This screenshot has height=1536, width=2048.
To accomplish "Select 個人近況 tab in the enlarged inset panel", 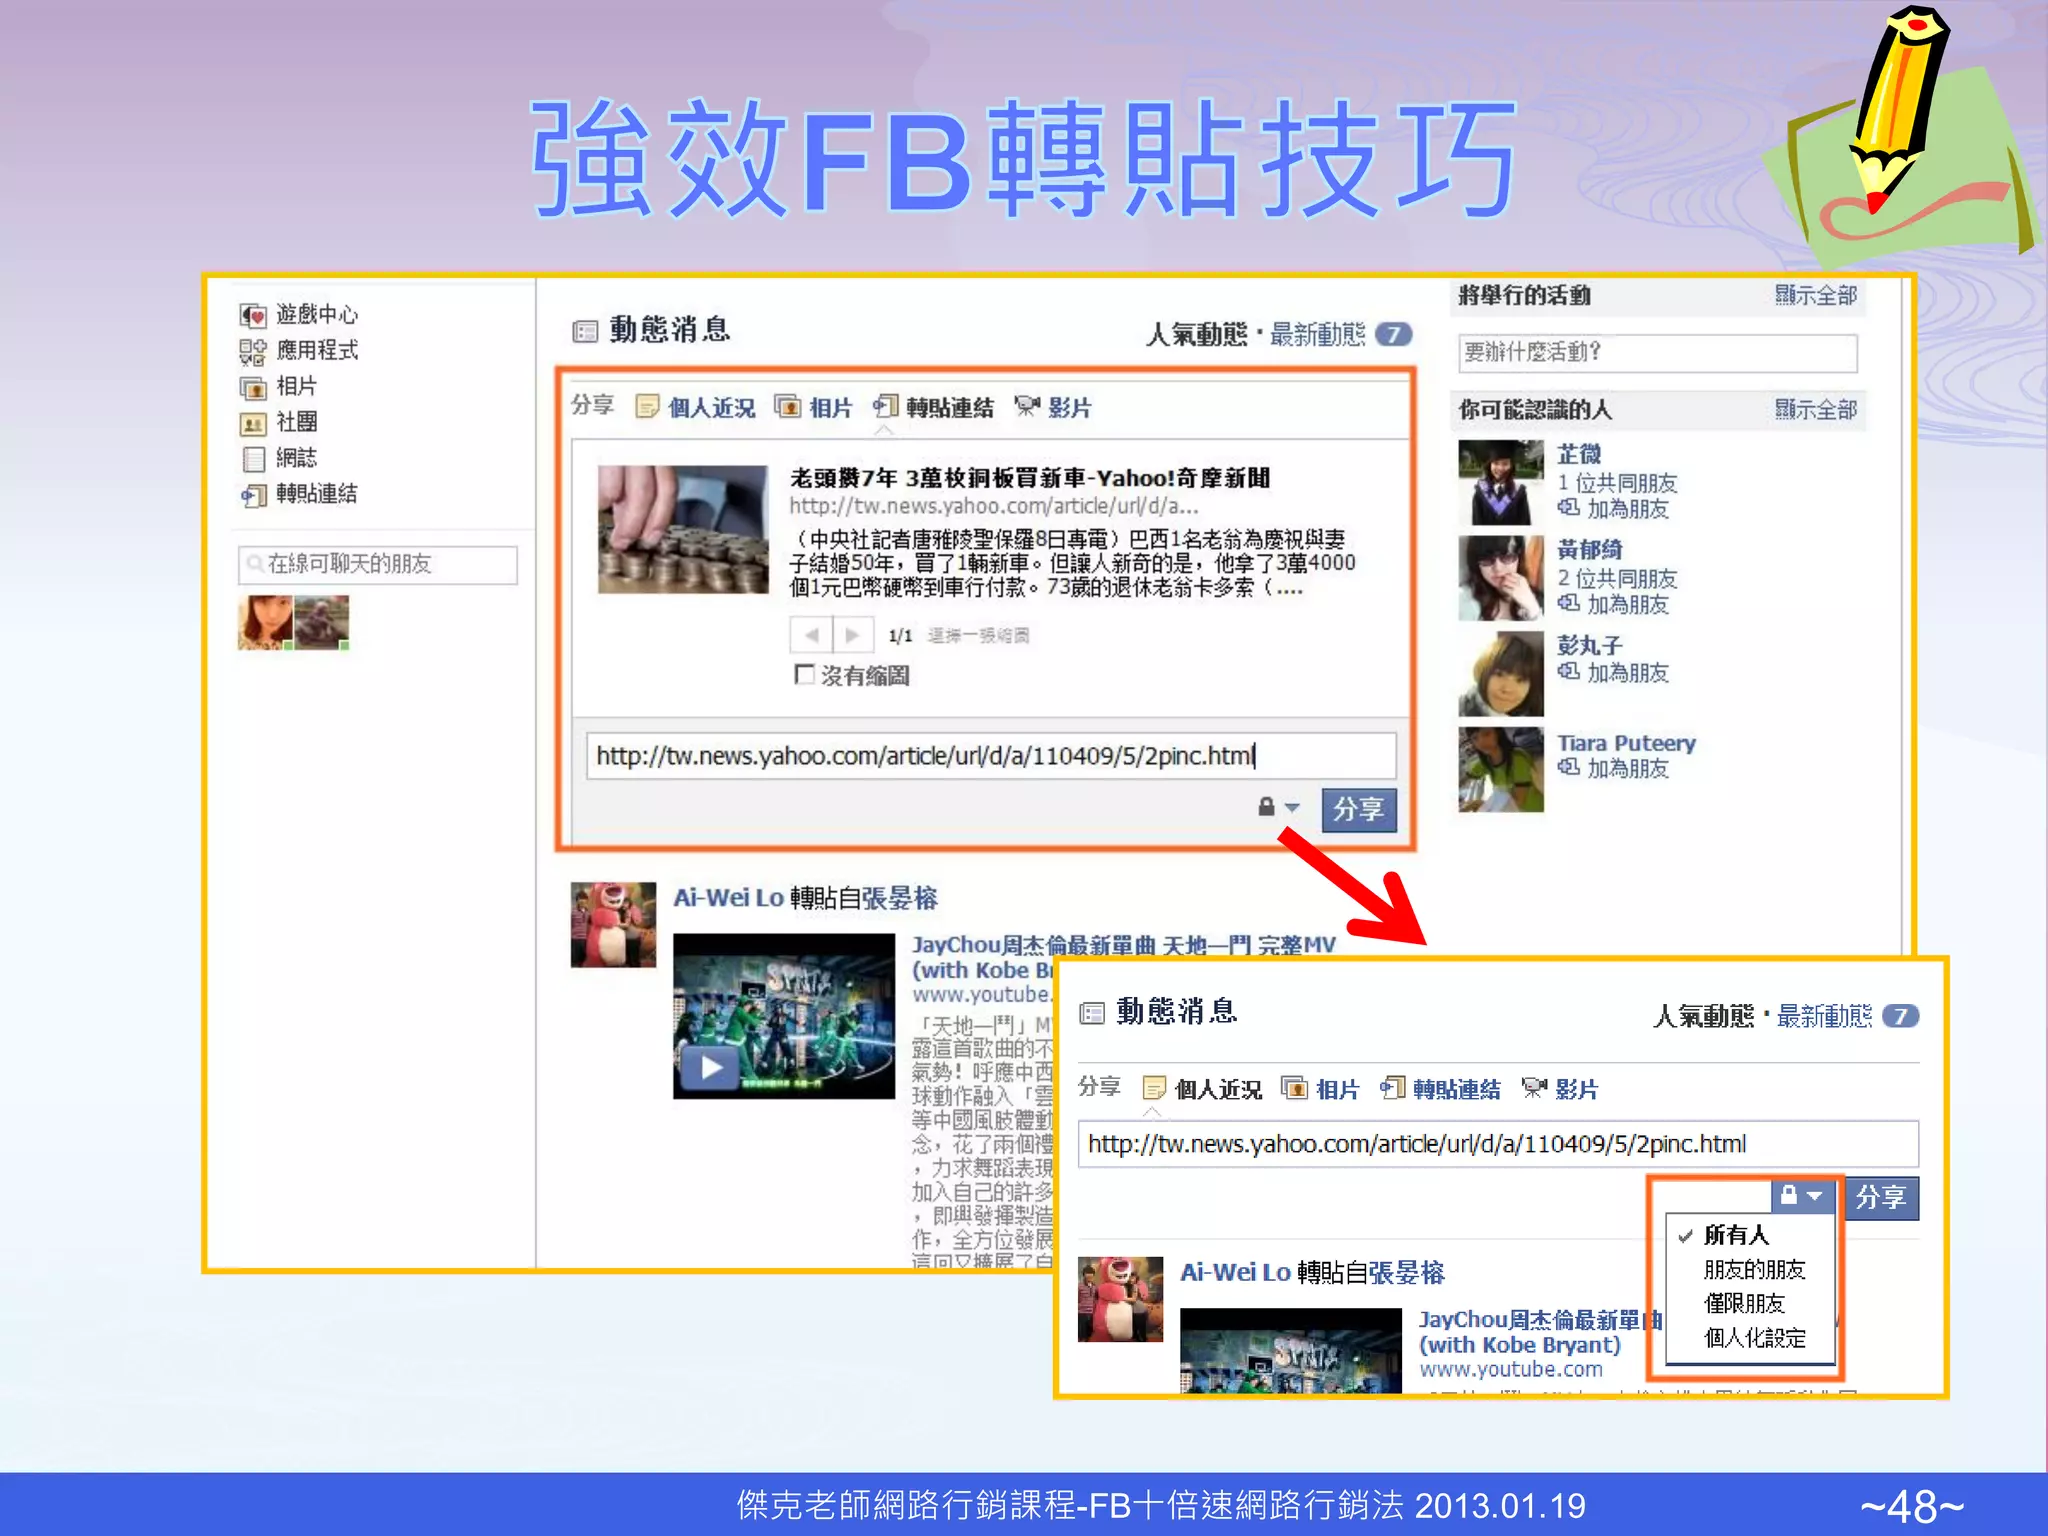I will click(1203, 1088).
